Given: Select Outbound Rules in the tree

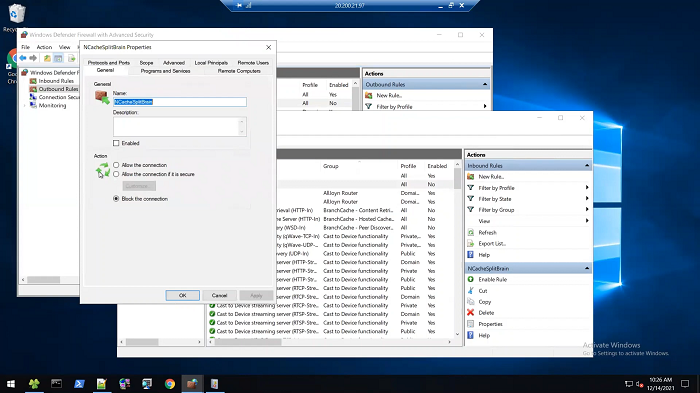Looking at the screenshot, I should coord(58,89).
